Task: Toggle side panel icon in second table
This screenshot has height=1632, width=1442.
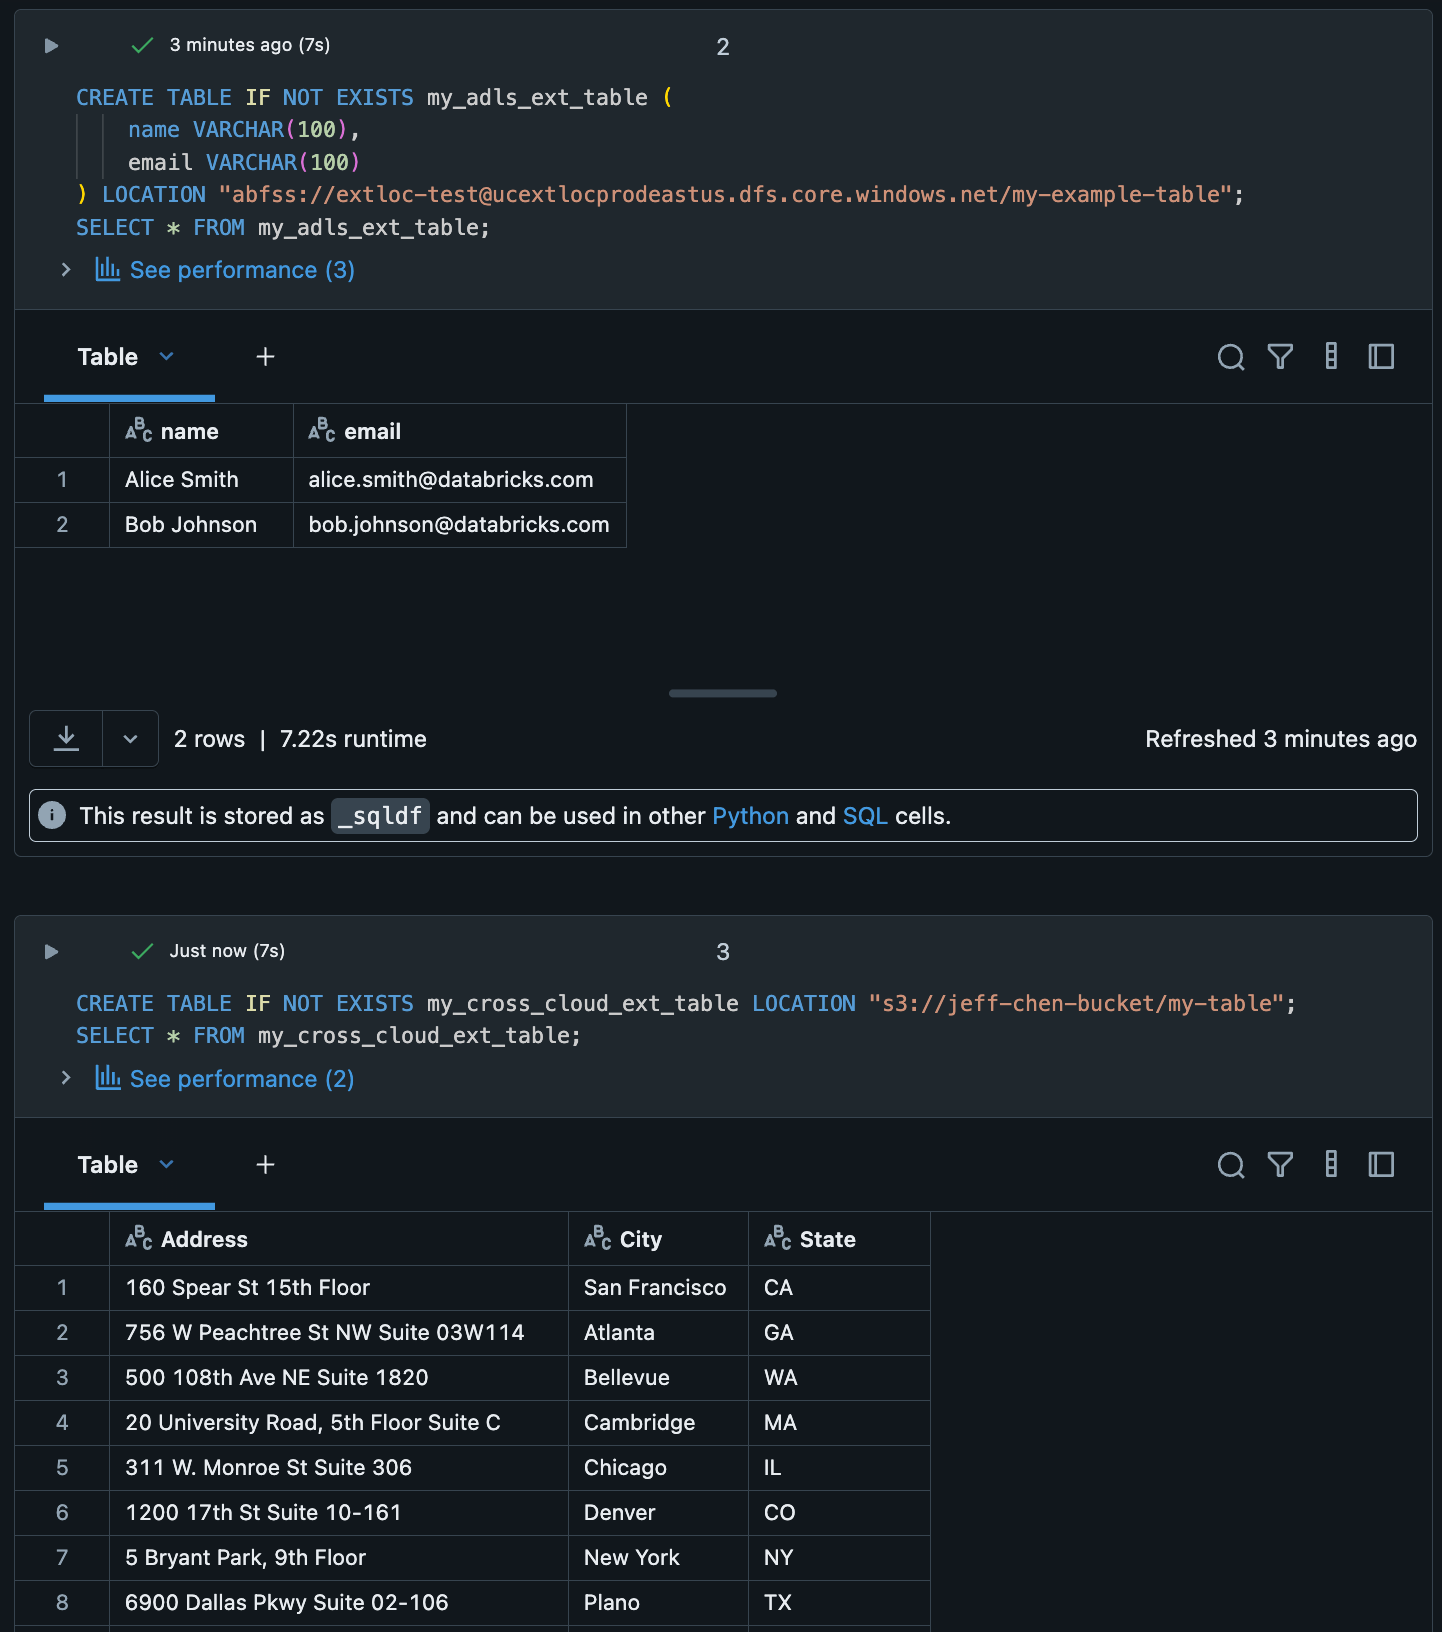Action: click(x=1381, y=1165)
